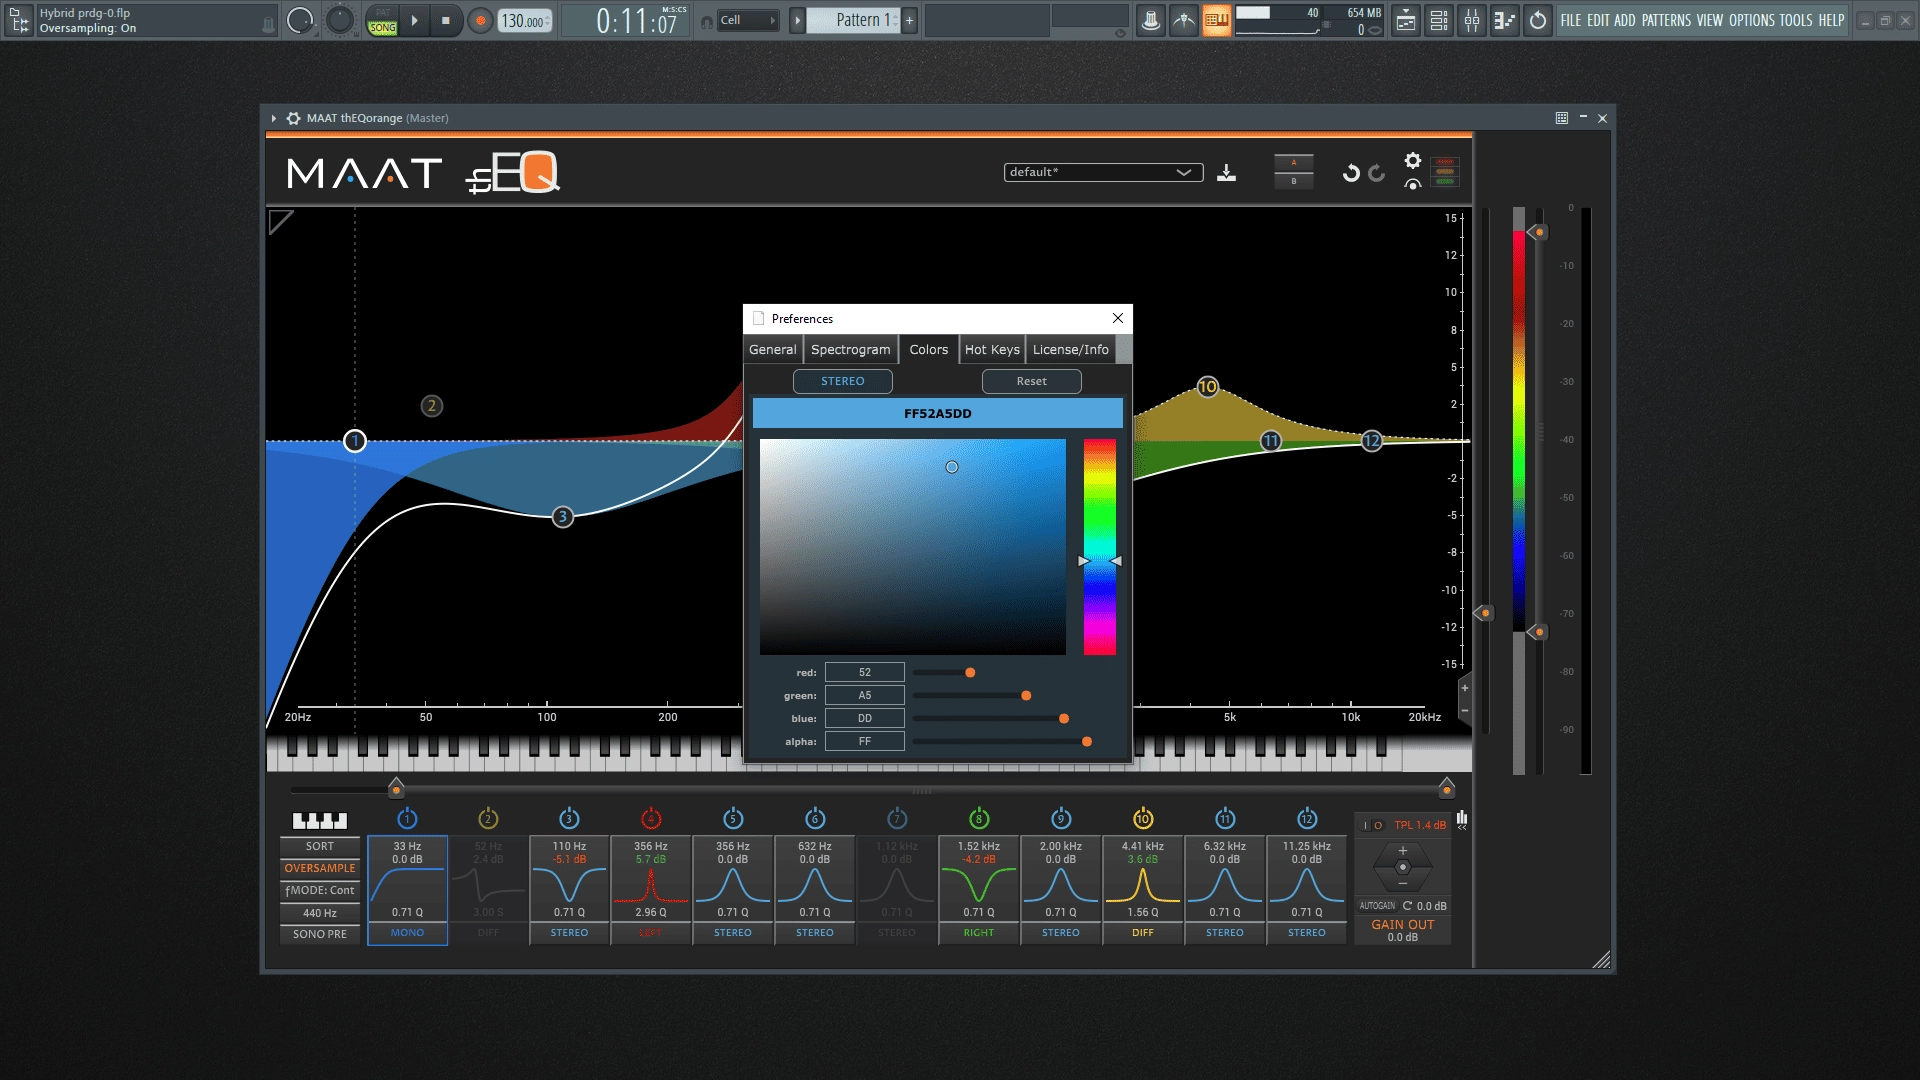Undo the last EQ change
Image resolution: width=1920 pixels, height=1080 pixels.
click(x=1351, y=173)
